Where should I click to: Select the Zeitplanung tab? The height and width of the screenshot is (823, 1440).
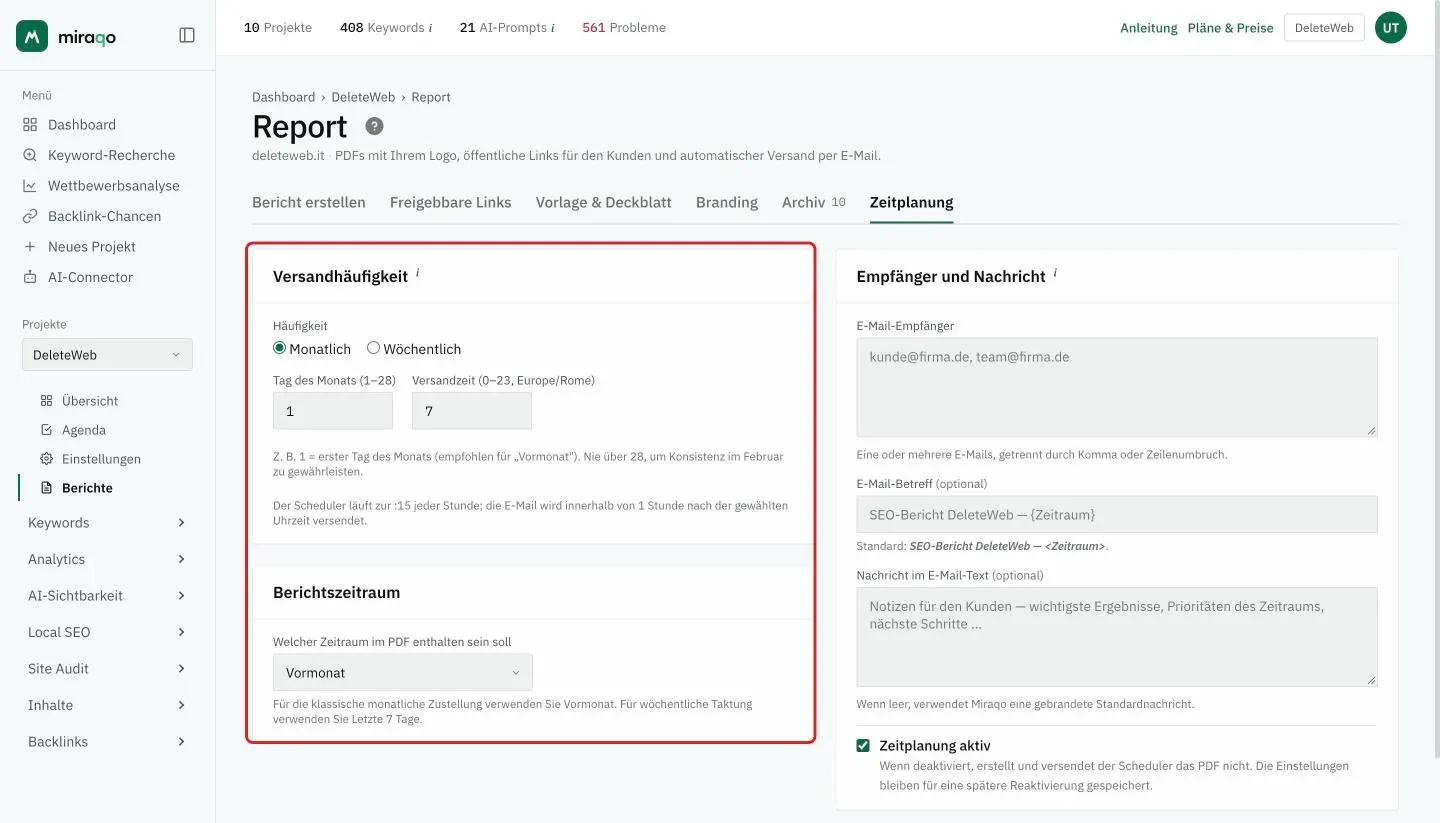pyautogui.click(x=912, y=202)
